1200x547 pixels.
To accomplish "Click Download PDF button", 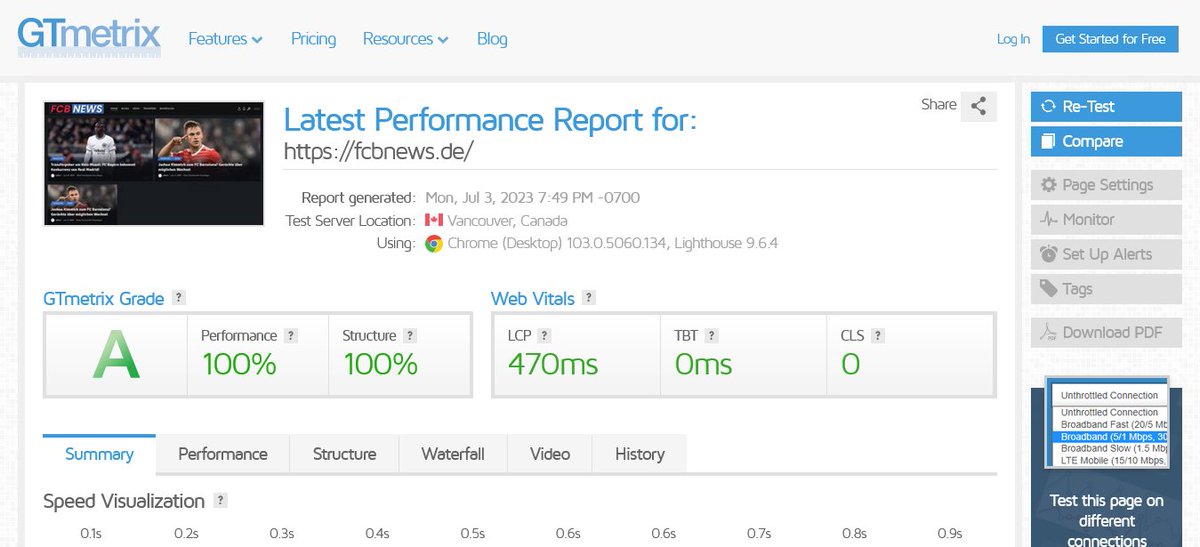I will pos(1106,332).
